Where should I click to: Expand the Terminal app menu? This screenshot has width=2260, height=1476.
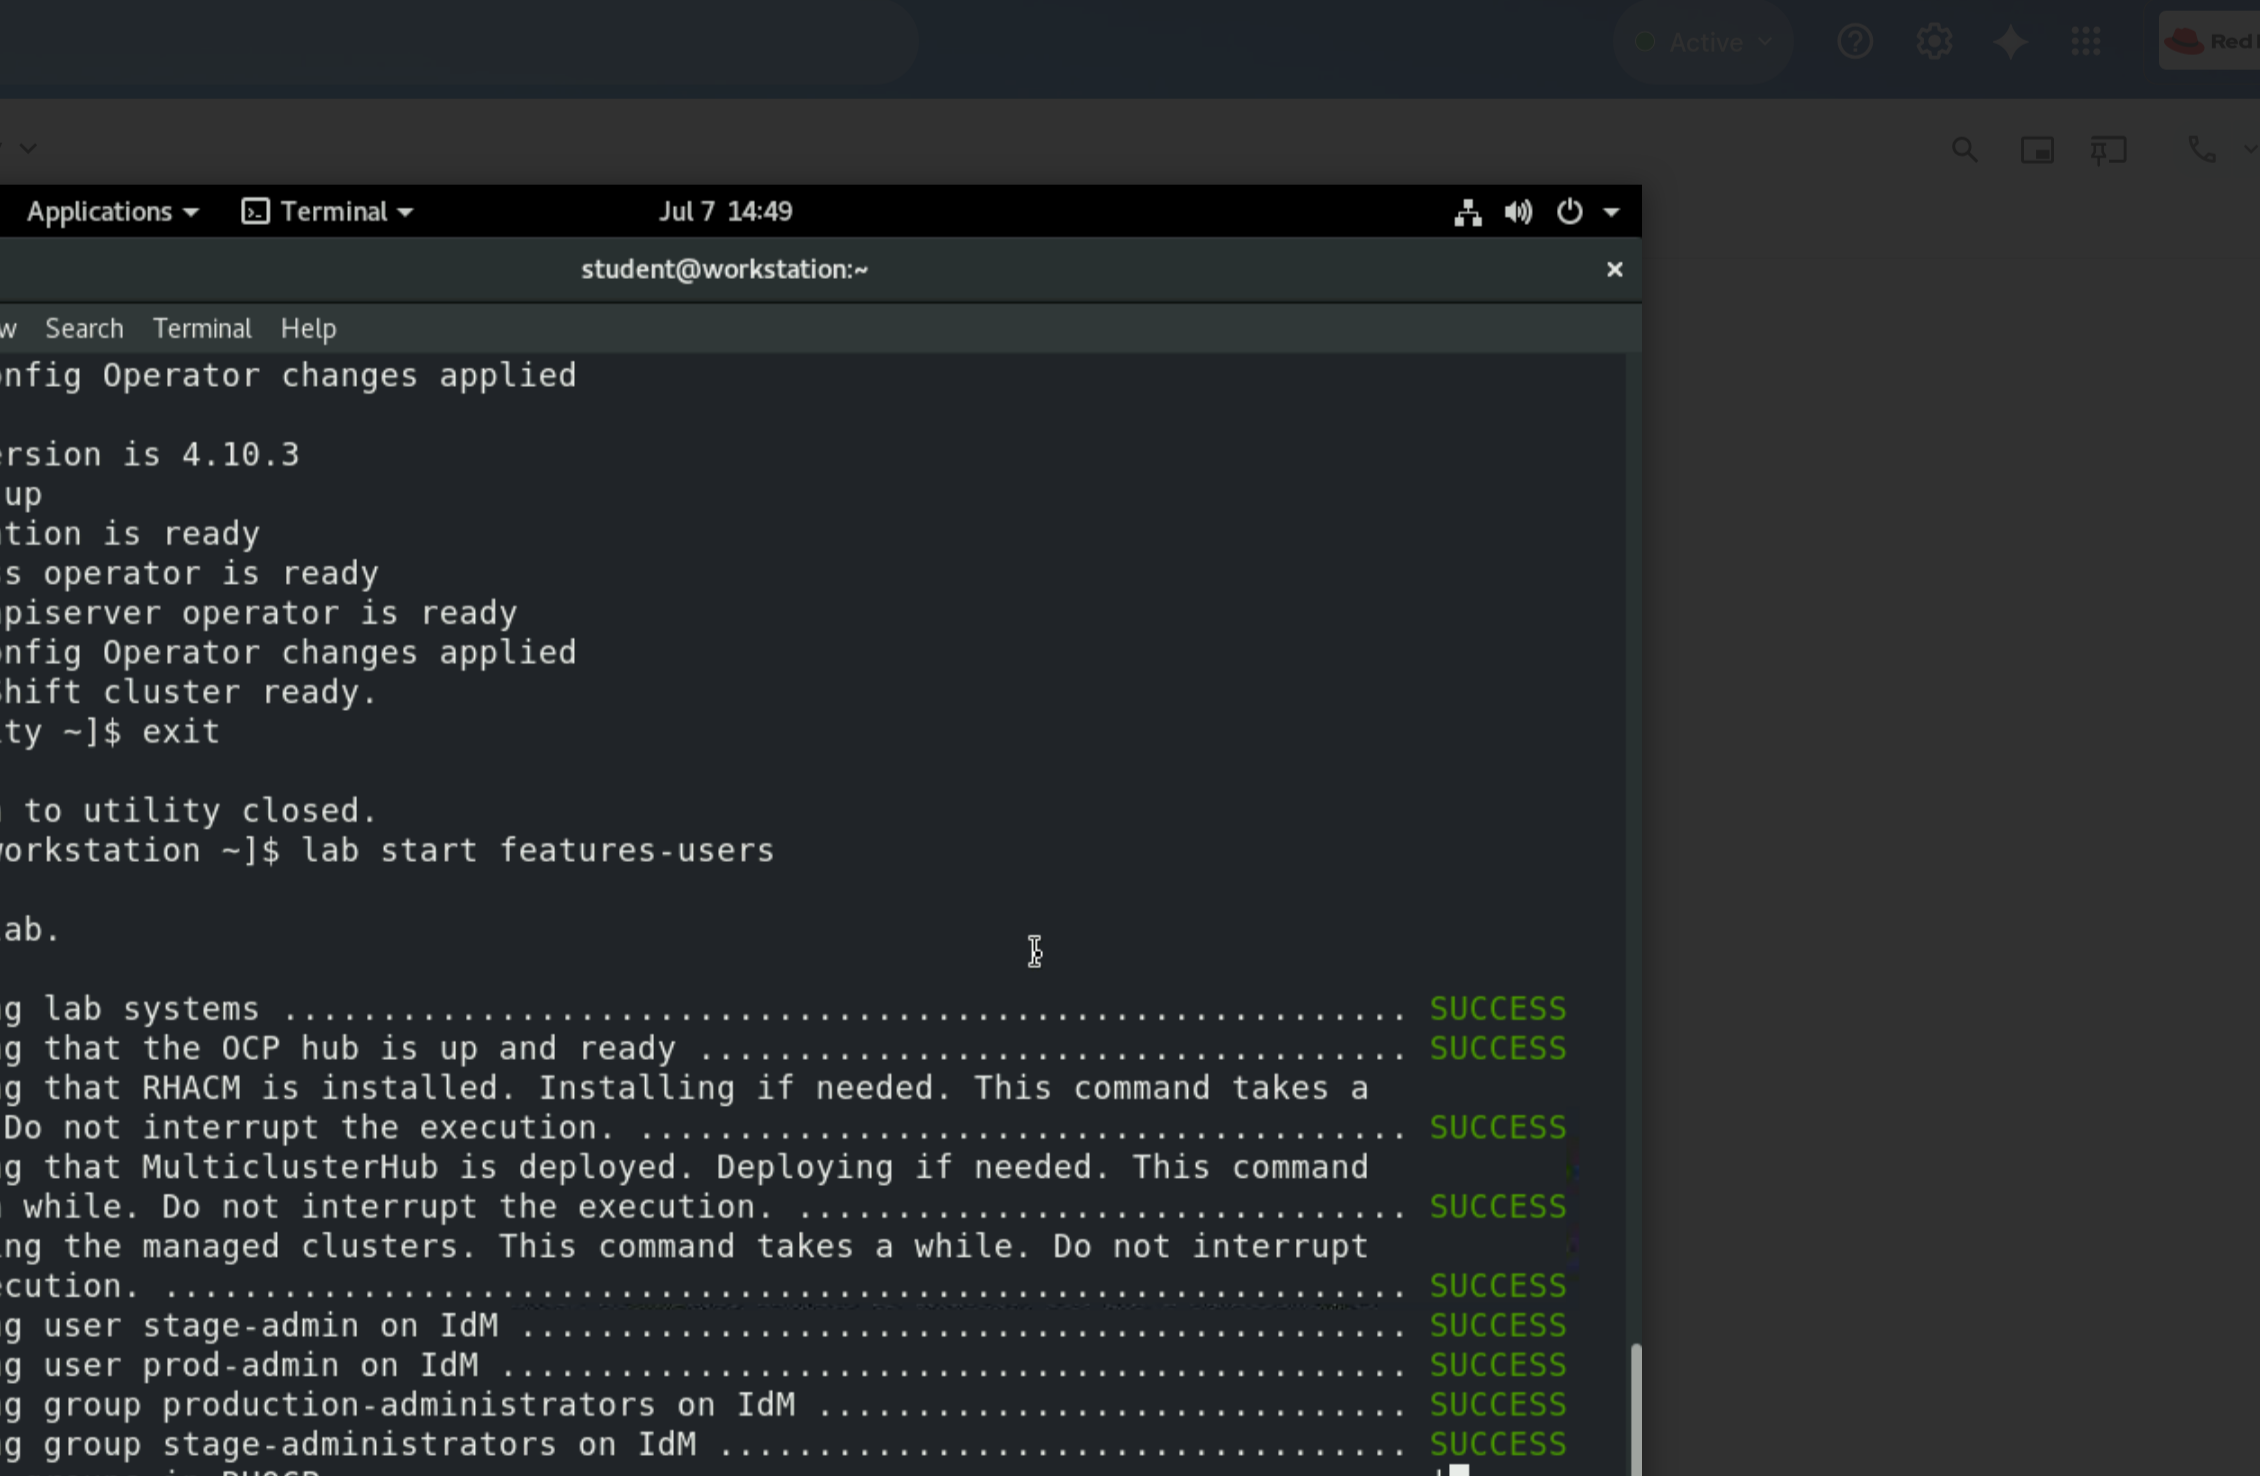(328, 212)
